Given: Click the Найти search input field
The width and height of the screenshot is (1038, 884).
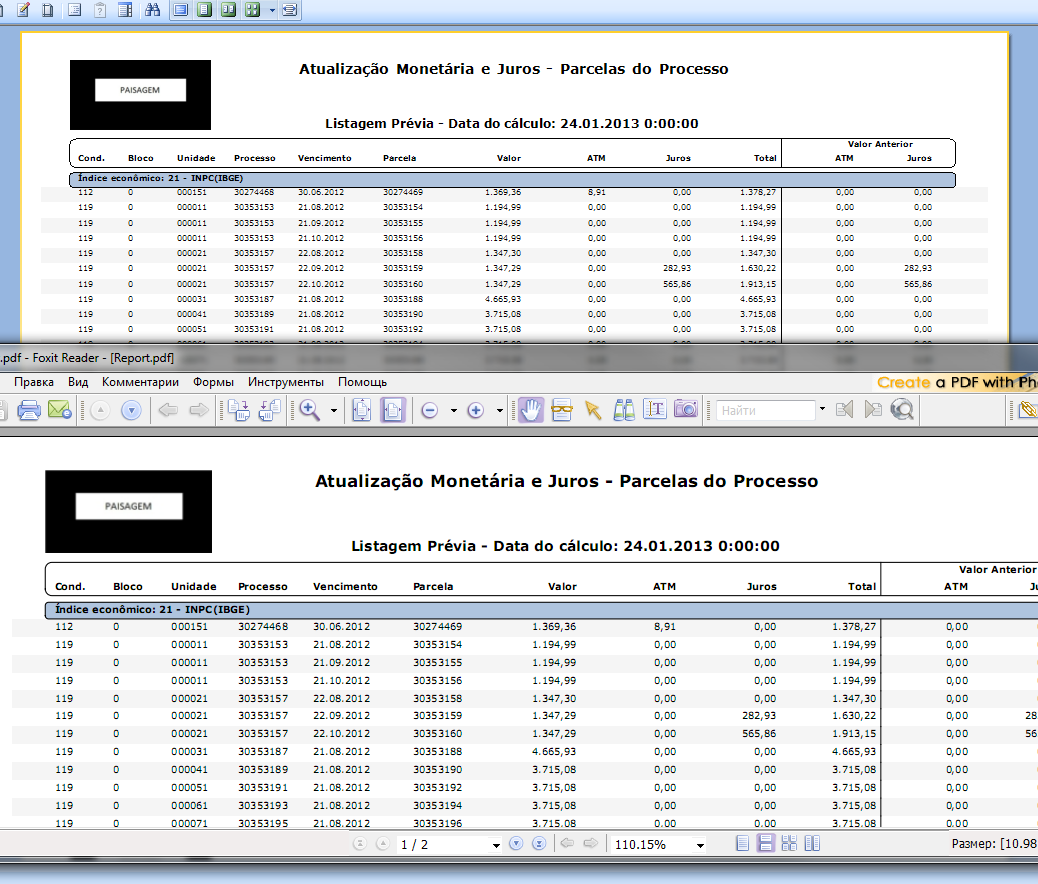Looking at the screenshot, I should [x=765, y=411].
